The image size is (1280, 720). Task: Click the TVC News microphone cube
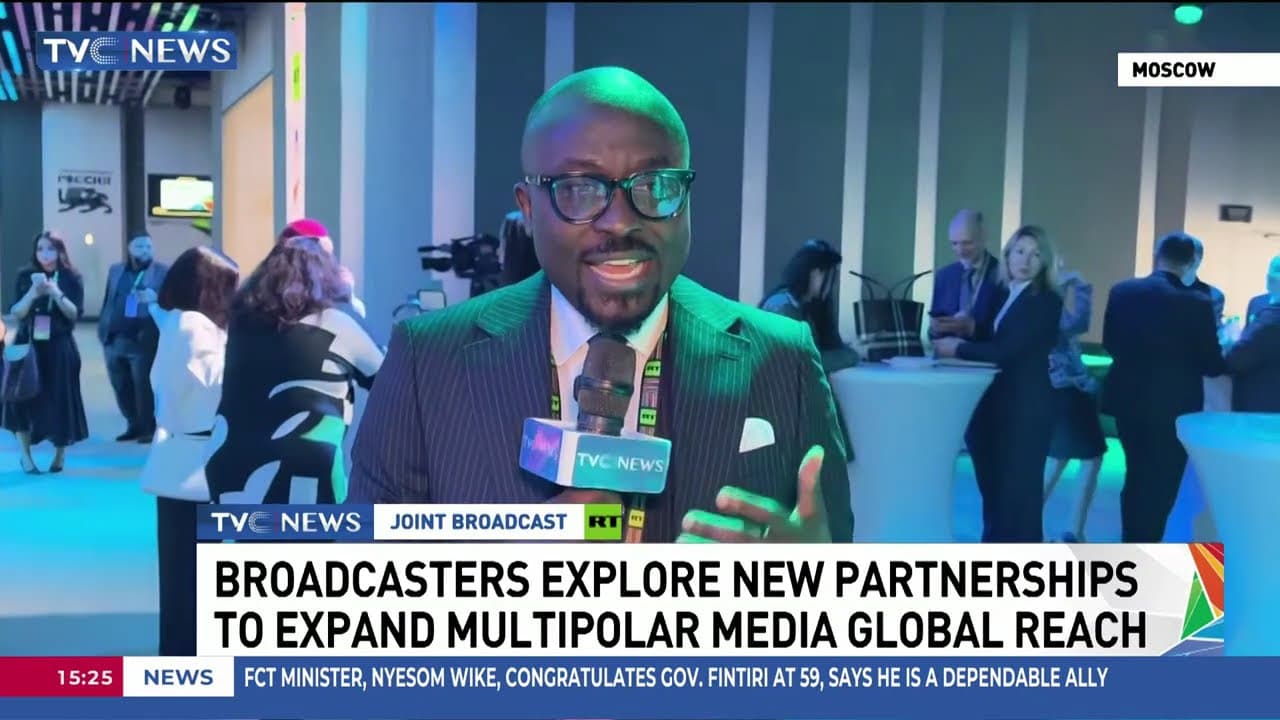tap(595, 456)
